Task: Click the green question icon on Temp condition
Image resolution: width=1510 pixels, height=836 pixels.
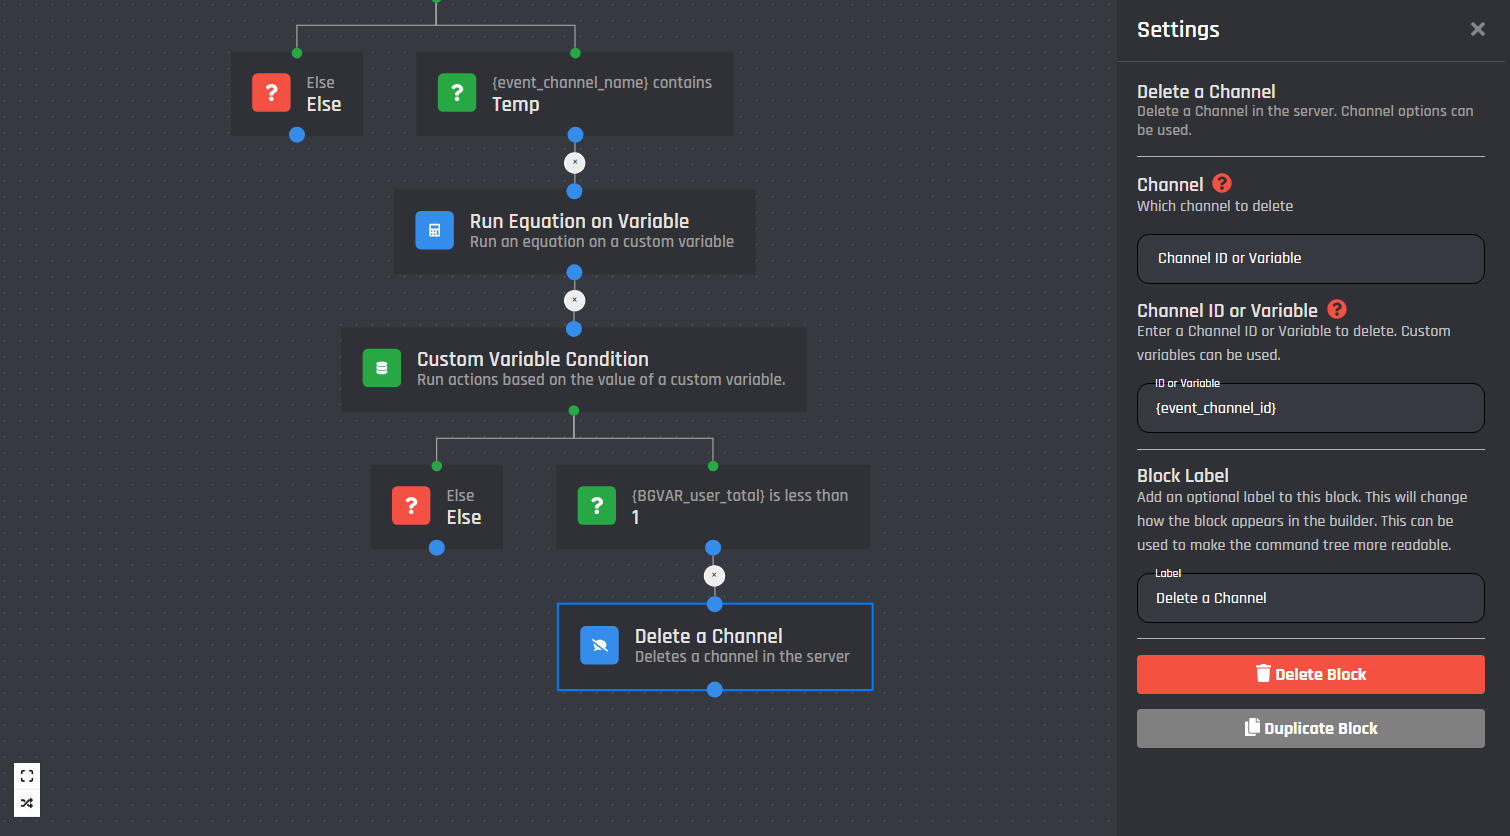Action: [457, 93]
